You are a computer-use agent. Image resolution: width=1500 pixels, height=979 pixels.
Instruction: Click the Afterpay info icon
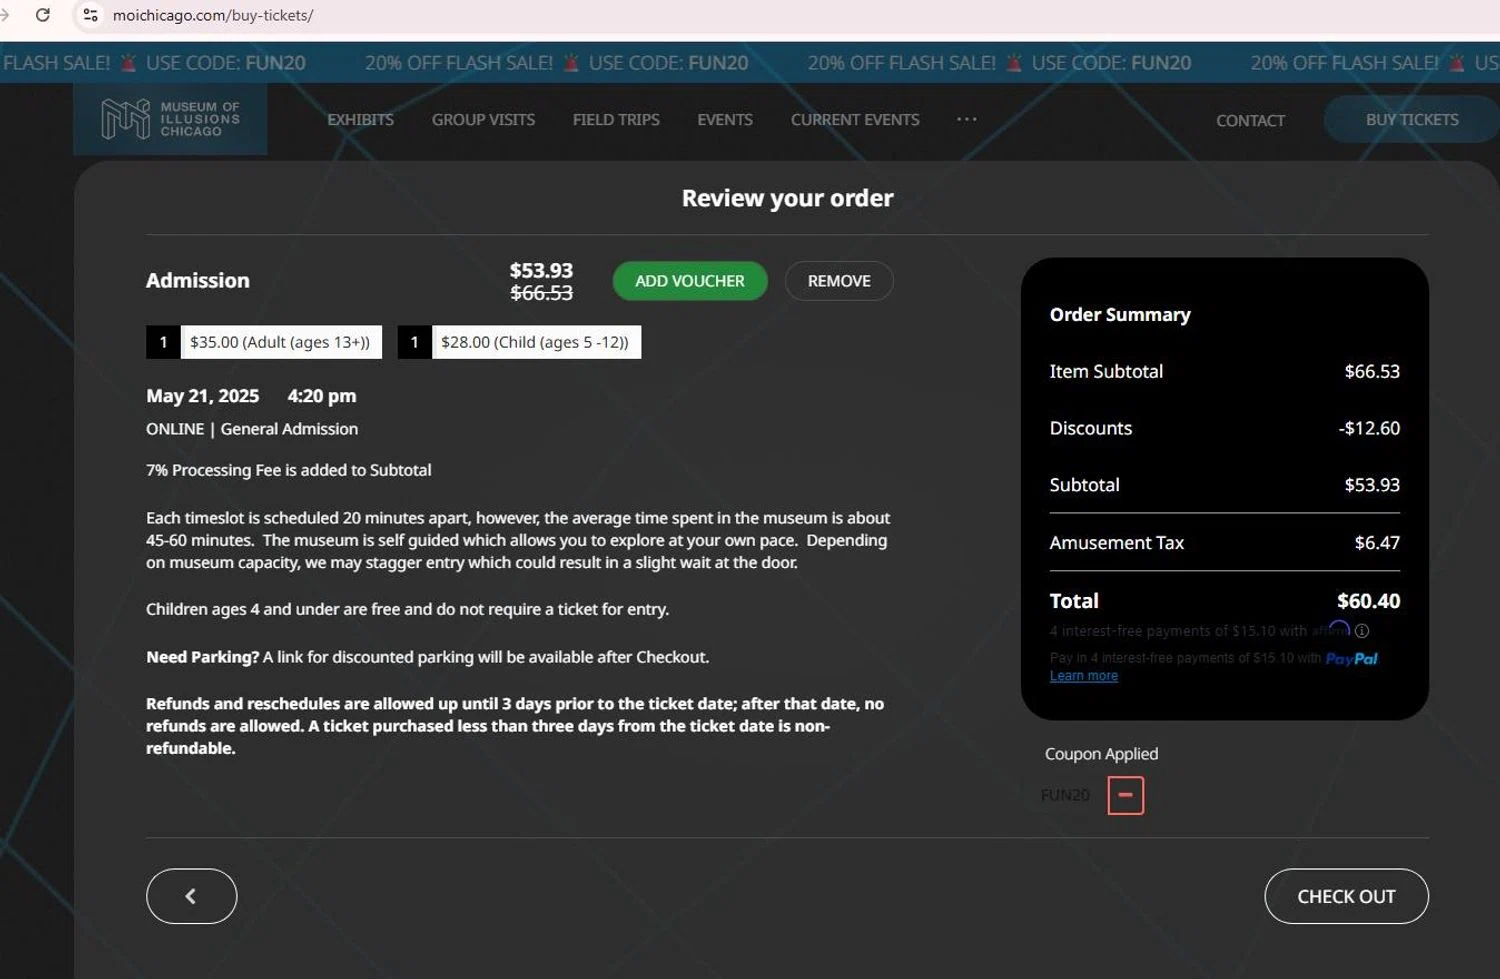[x=1362, y=631]
